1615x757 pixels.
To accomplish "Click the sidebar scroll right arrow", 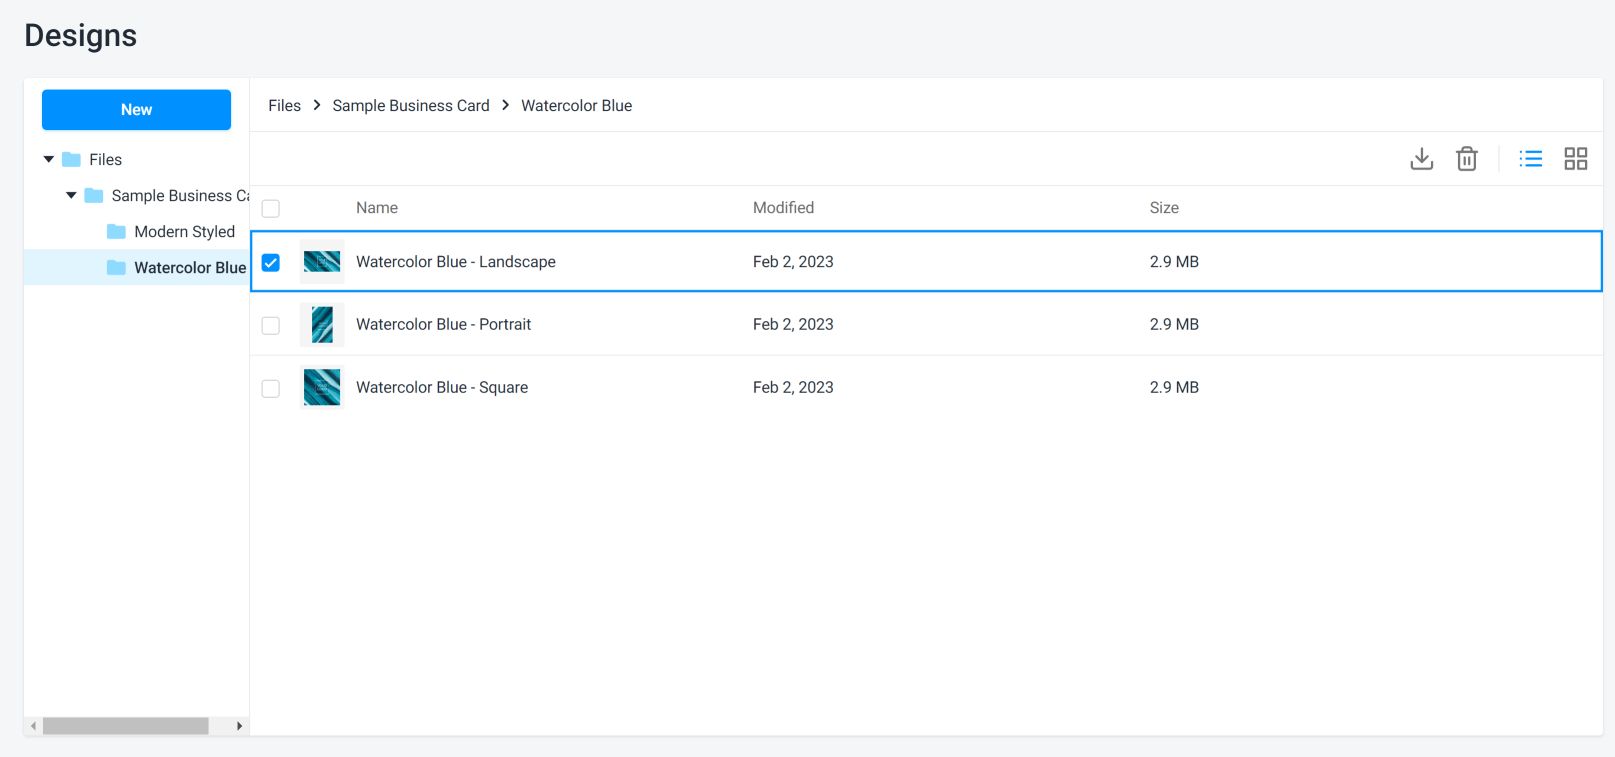I will pos(239,726).
